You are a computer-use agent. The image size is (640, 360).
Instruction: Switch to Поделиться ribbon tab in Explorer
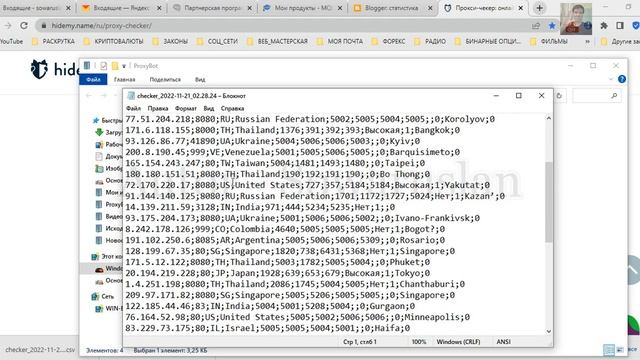[x=165, y=80]
